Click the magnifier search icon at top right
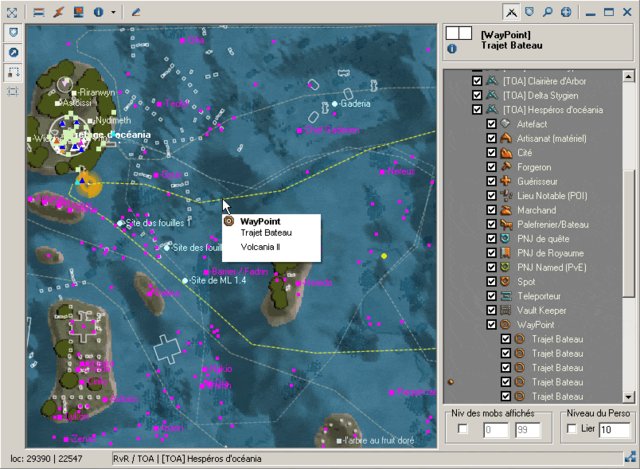Image resolution: width=640 pixels, height=469 pixels. coord(548,12)
